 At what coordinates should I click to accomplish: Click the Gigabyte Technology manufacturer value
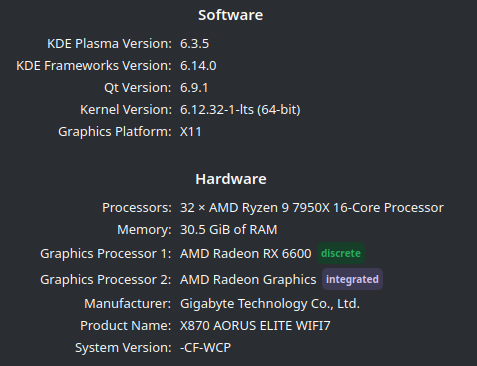coord(270,304)
